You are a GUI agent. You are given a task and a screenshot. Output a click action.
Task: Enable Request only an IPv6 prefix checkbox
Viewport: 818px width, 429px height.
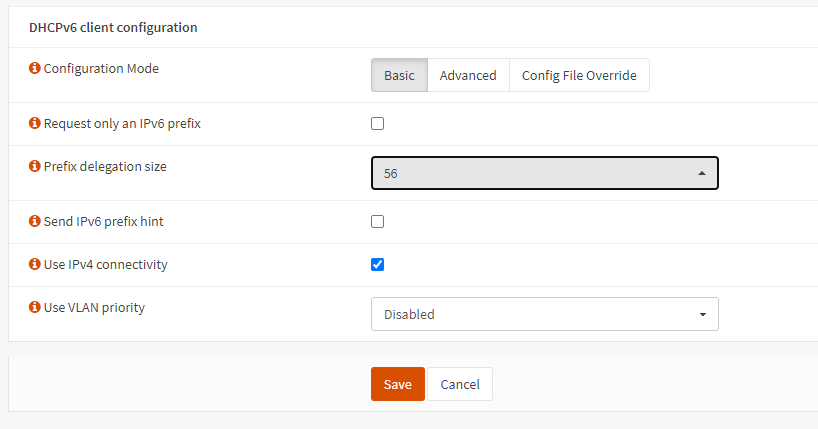(378, 124)
